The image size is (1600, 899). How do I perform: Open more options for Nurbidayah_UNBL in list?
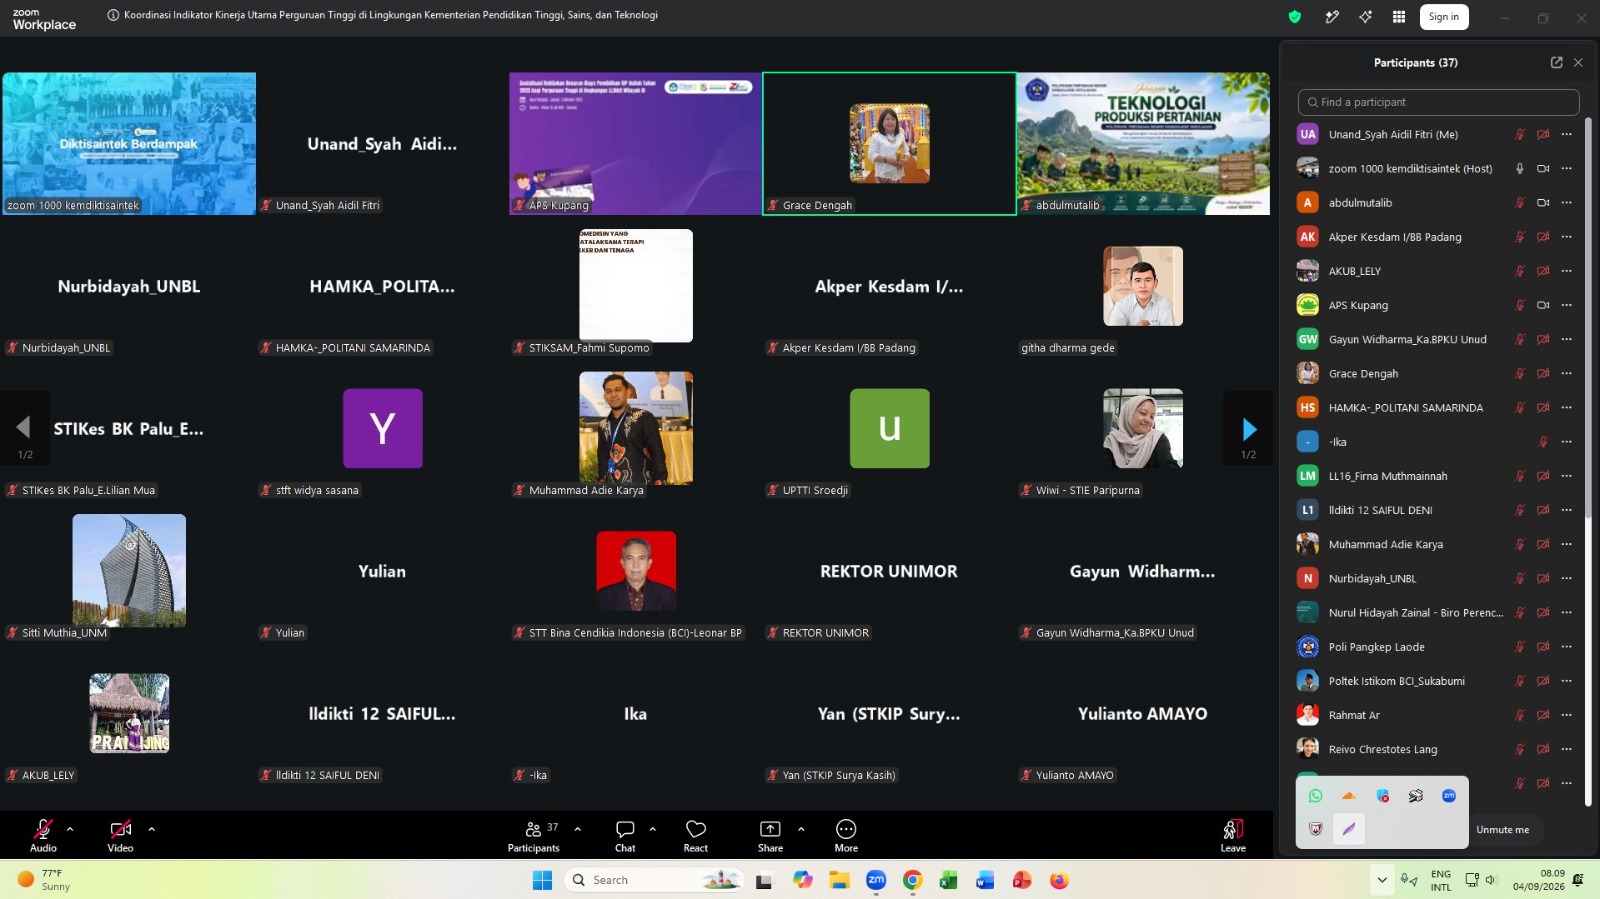coord(1567,578)
